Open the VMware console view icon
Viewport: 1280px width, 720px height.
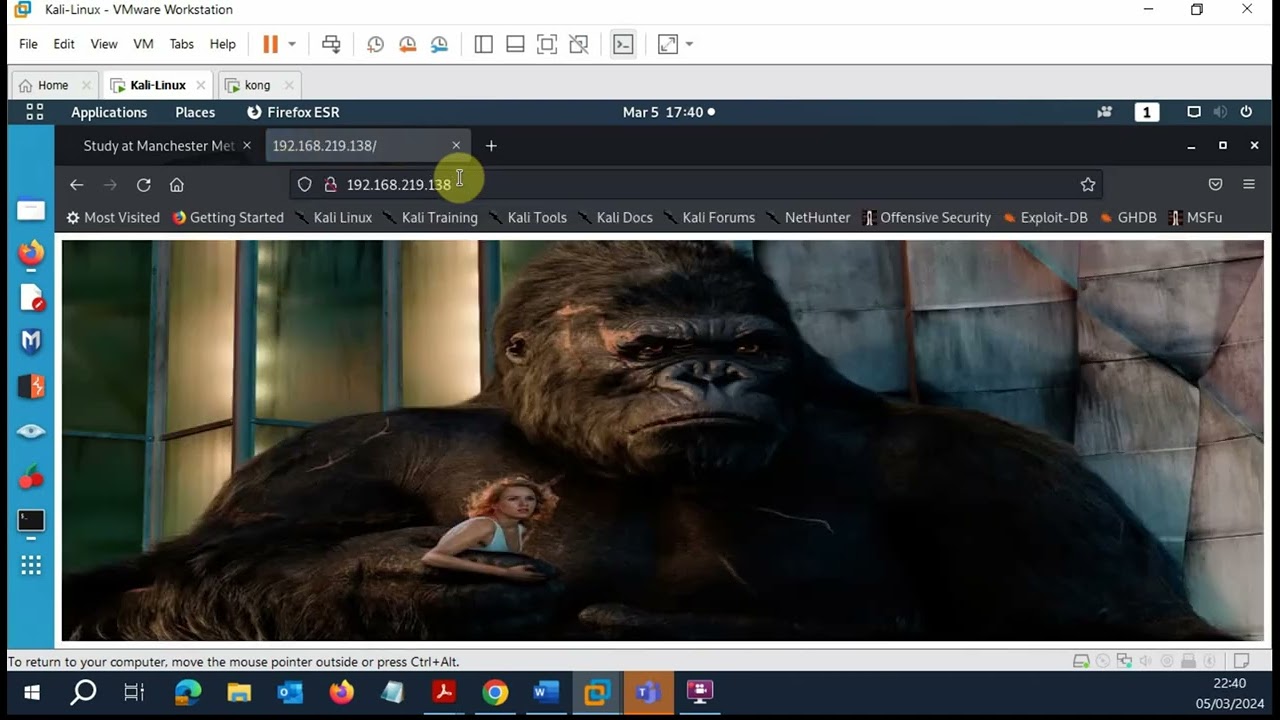[x=623, y=44]
